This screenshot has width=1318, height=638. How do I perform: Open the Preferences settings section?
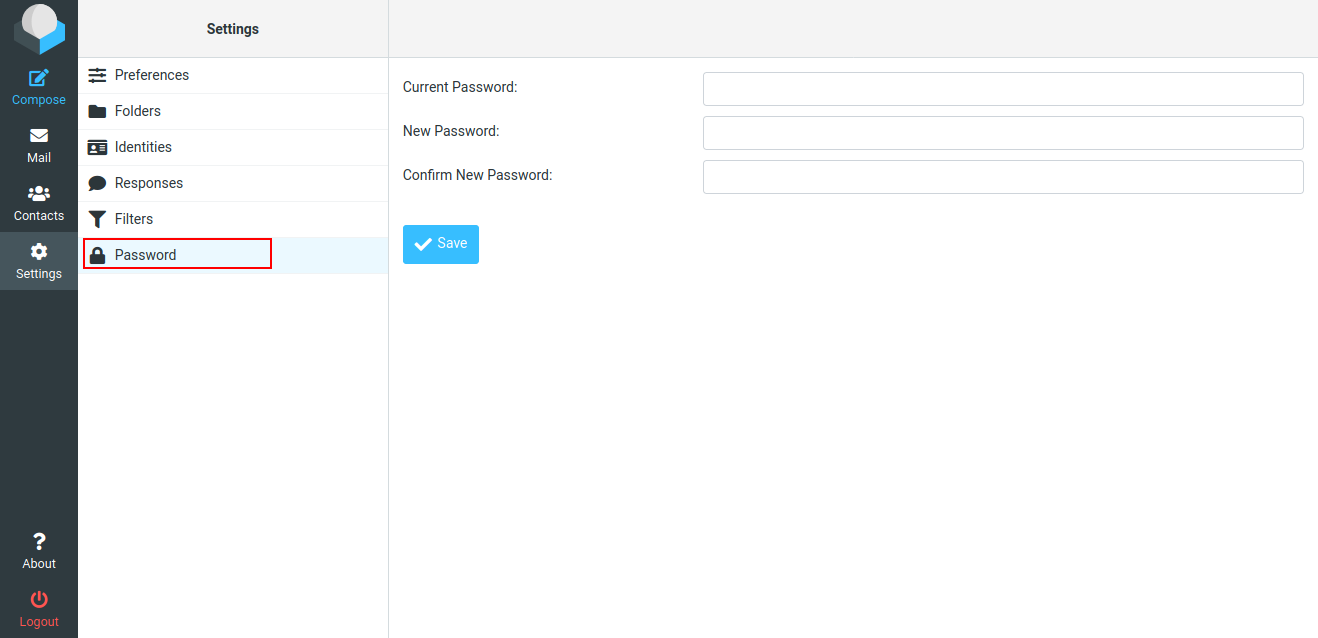pos(233,75)
